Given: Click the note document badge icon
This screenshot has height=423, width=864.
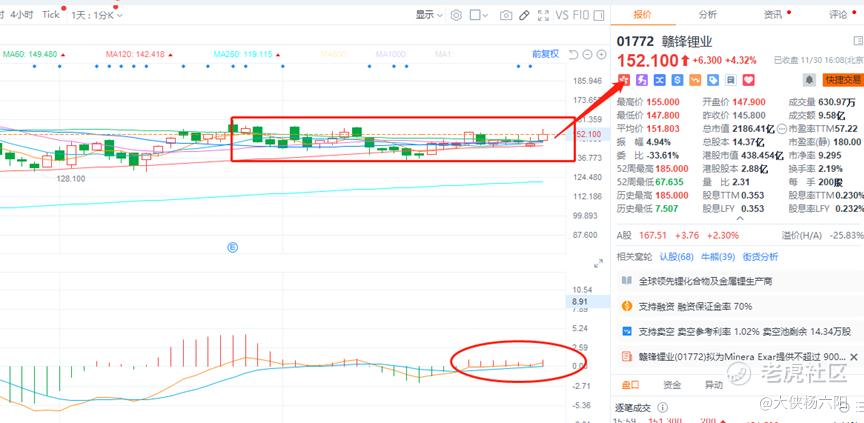Looking at the screenshot, I should (x=730, y=80).
